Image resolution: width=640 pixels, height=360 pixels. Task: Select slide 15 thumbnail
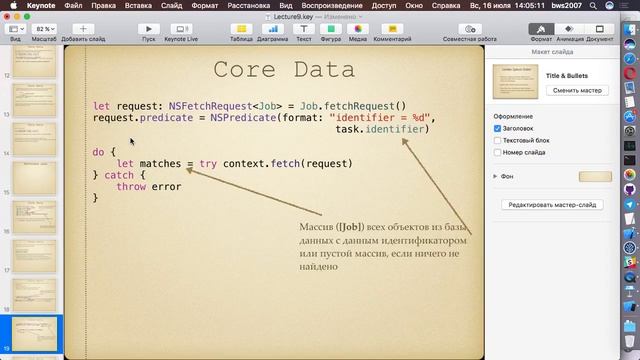[34, 178]
